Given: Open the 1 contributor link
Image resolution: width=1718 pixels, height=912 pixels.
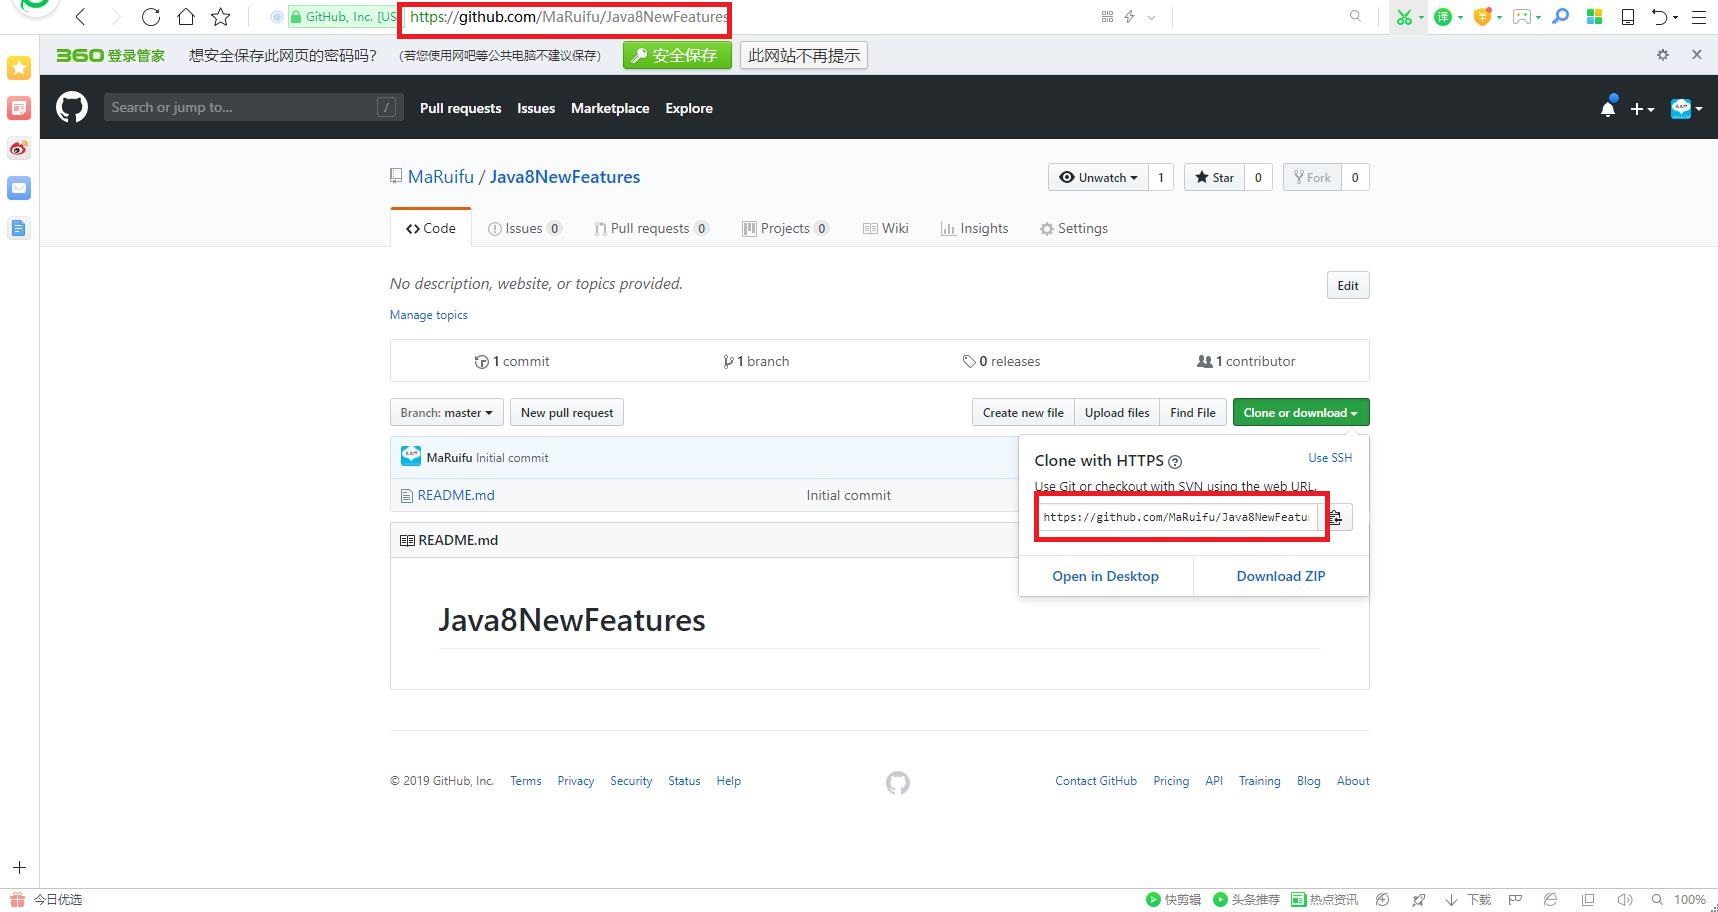Looking at the screenshot, I should tap(1246, 361).
